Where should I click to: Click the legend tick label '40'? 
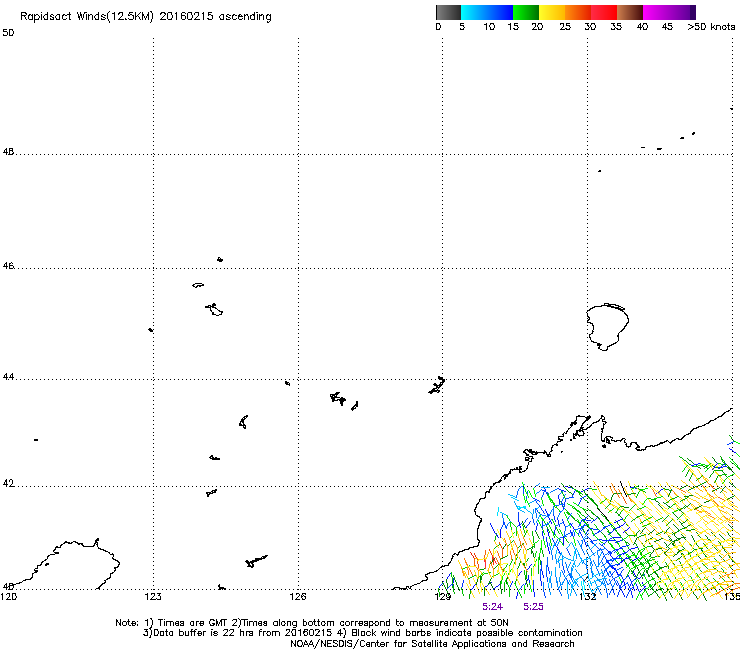[642, 27]
